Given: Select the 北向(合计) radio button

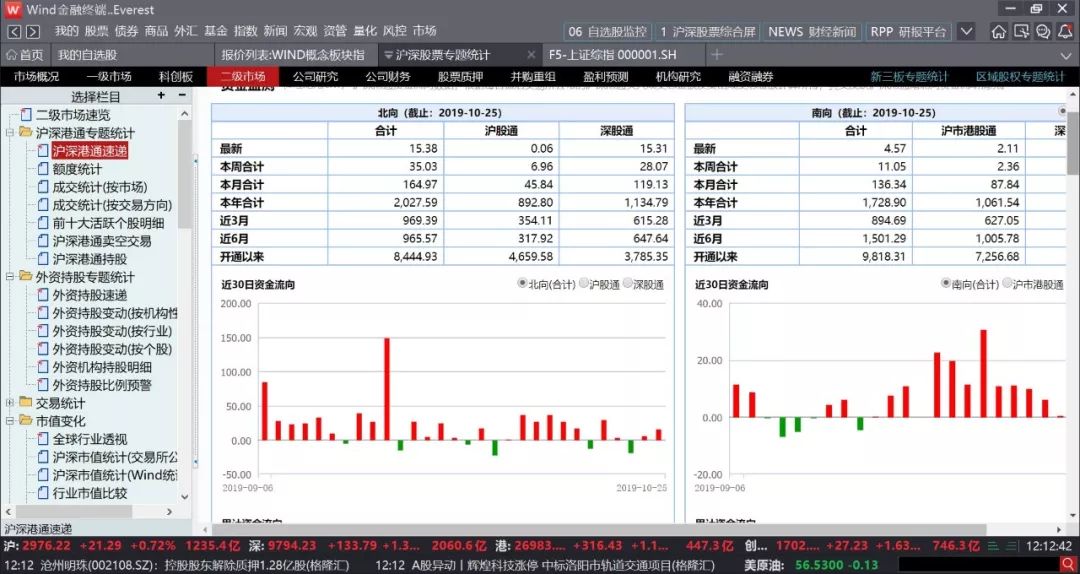Looking at the screenshot, I should tap(522, 284).
